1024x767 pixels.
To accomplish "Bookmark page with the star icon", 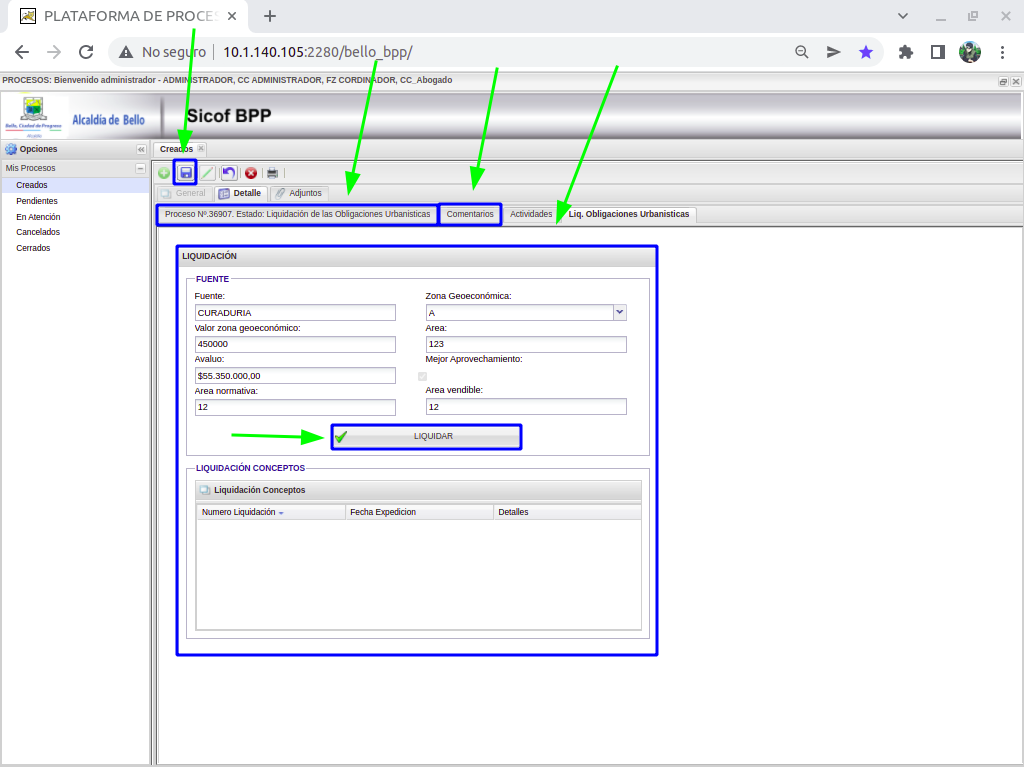I will point(866,52).
